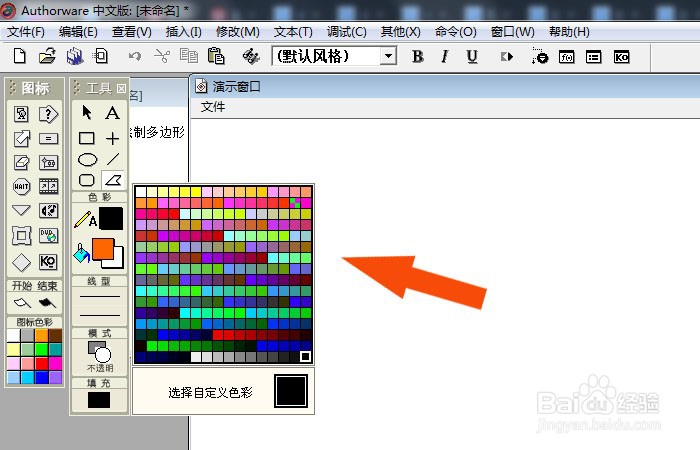Click the pencil text color black swatch
700x450 pixels.
(111, 219)
